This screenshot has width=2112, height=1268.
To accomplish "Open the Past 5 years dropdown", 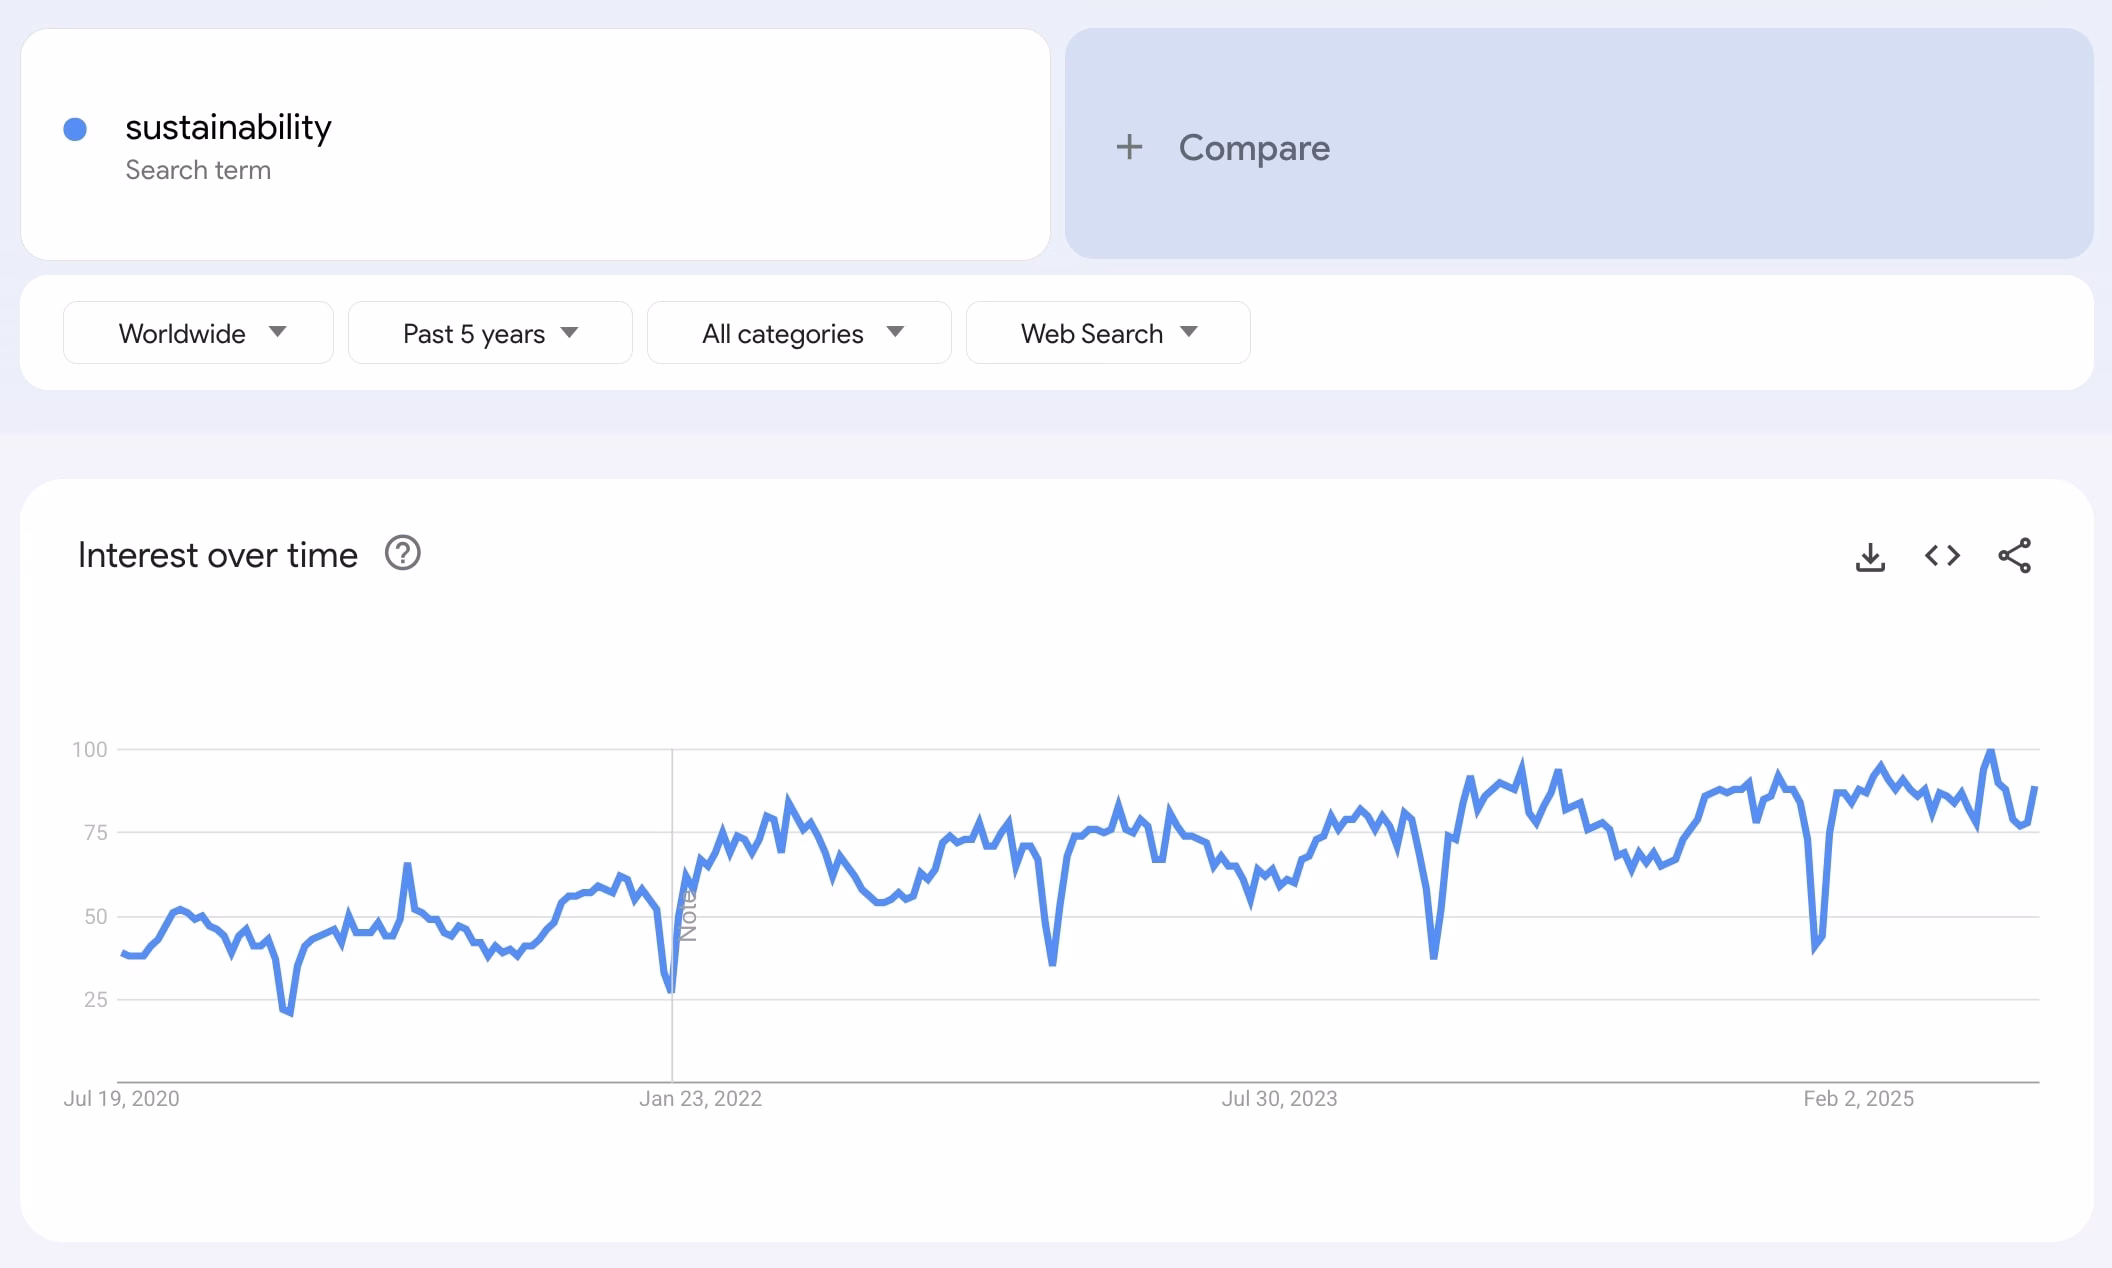I will click(490, 333).
